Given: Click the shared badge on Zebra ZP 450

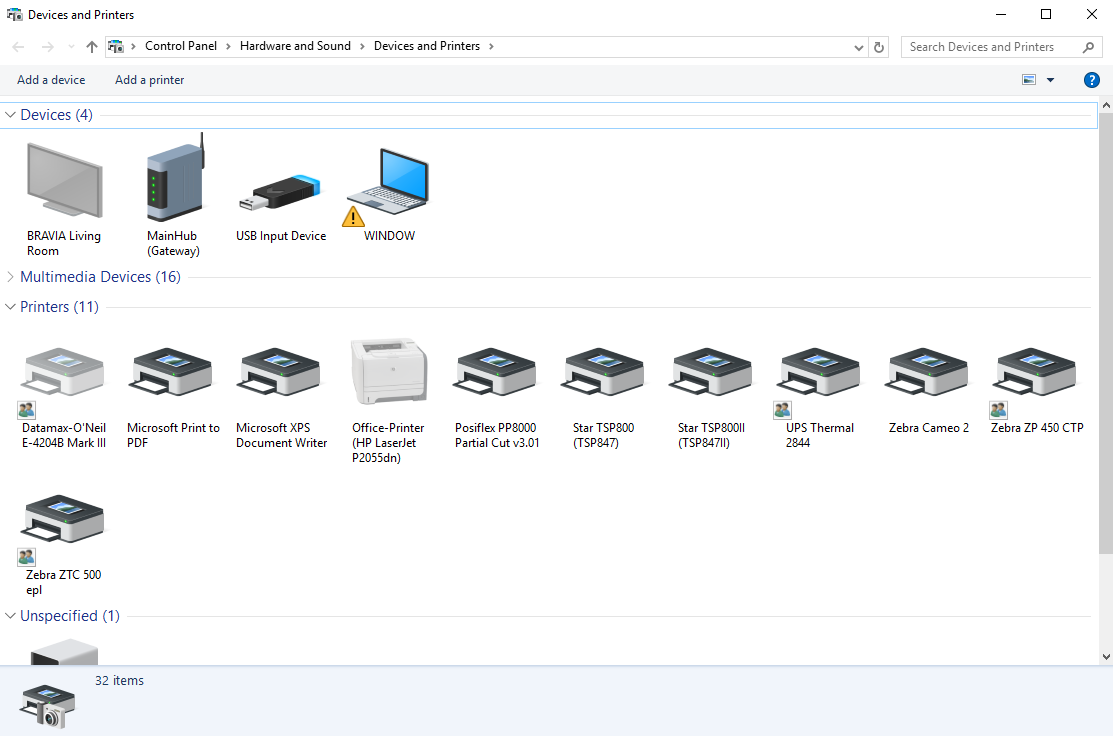Looking at the screenshot, I should [x=998, y=410].
